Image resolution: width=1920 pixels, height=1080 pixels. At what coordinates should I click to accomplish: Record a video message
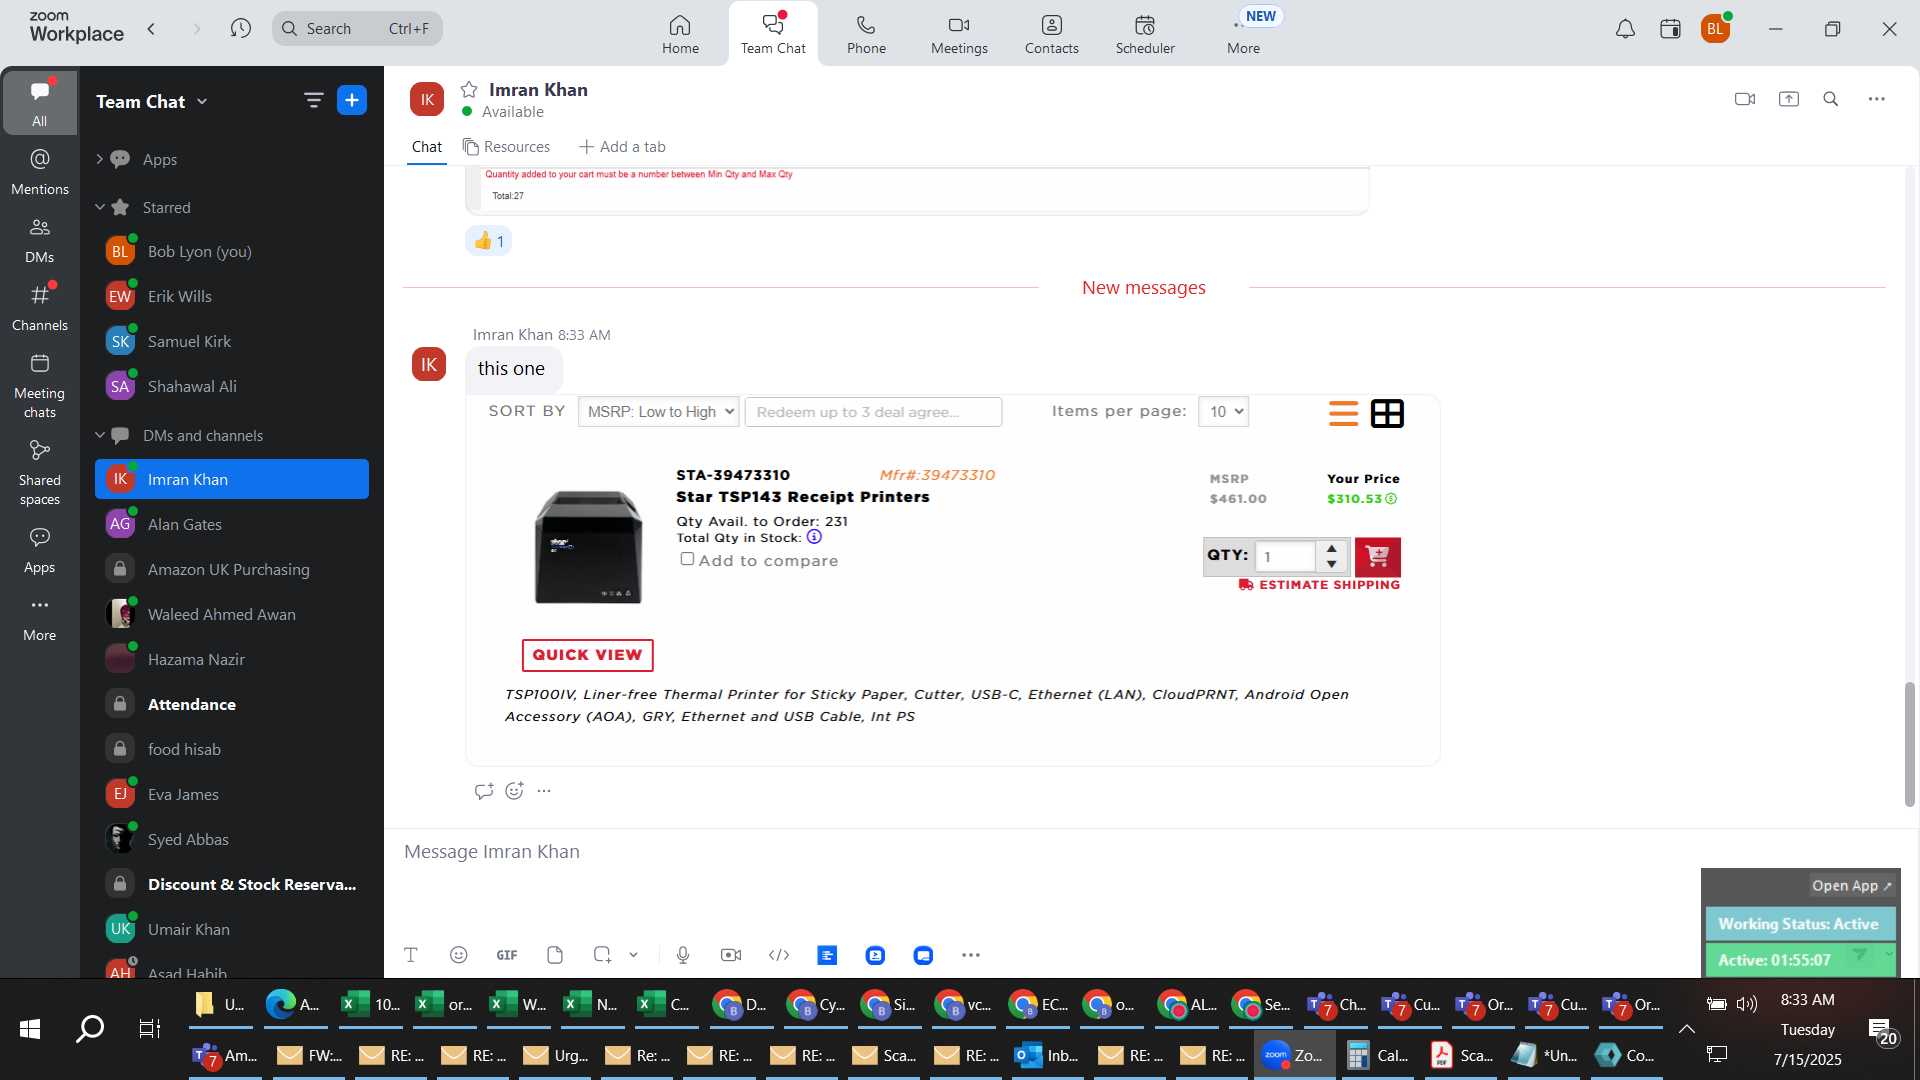click(731, 955)
